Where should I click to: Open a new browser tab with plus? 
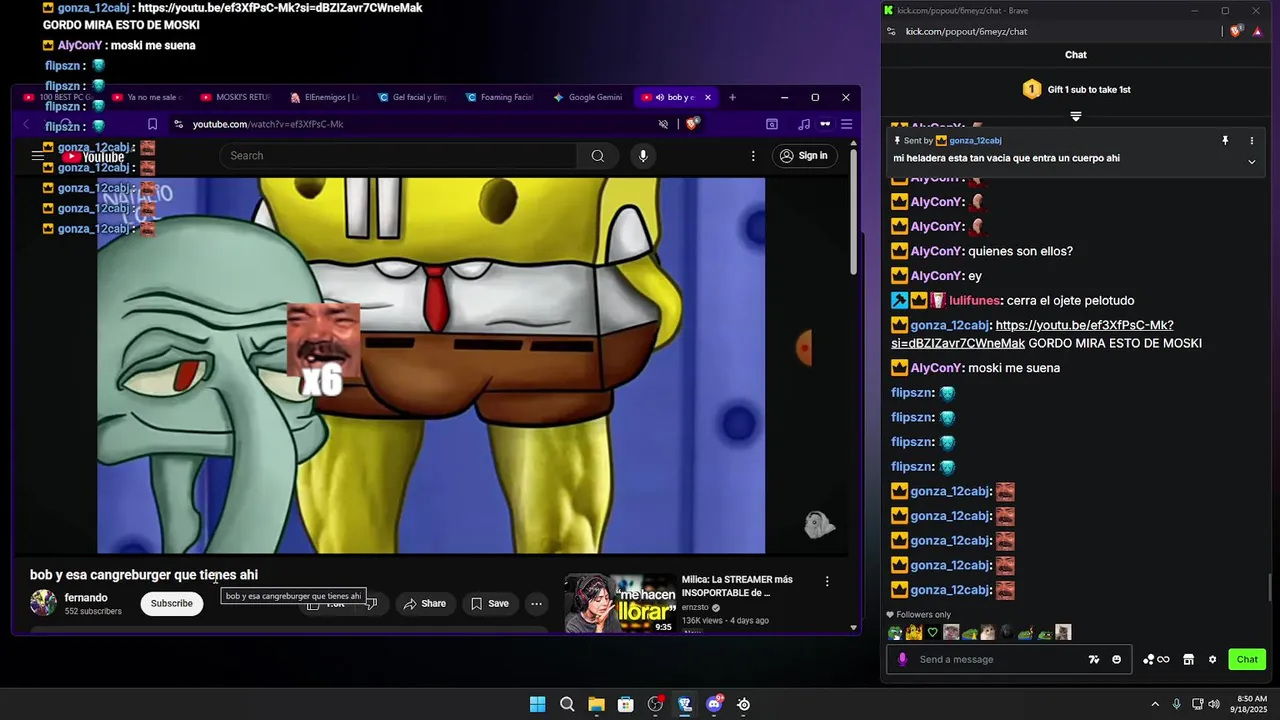click(x=732, y=98)
